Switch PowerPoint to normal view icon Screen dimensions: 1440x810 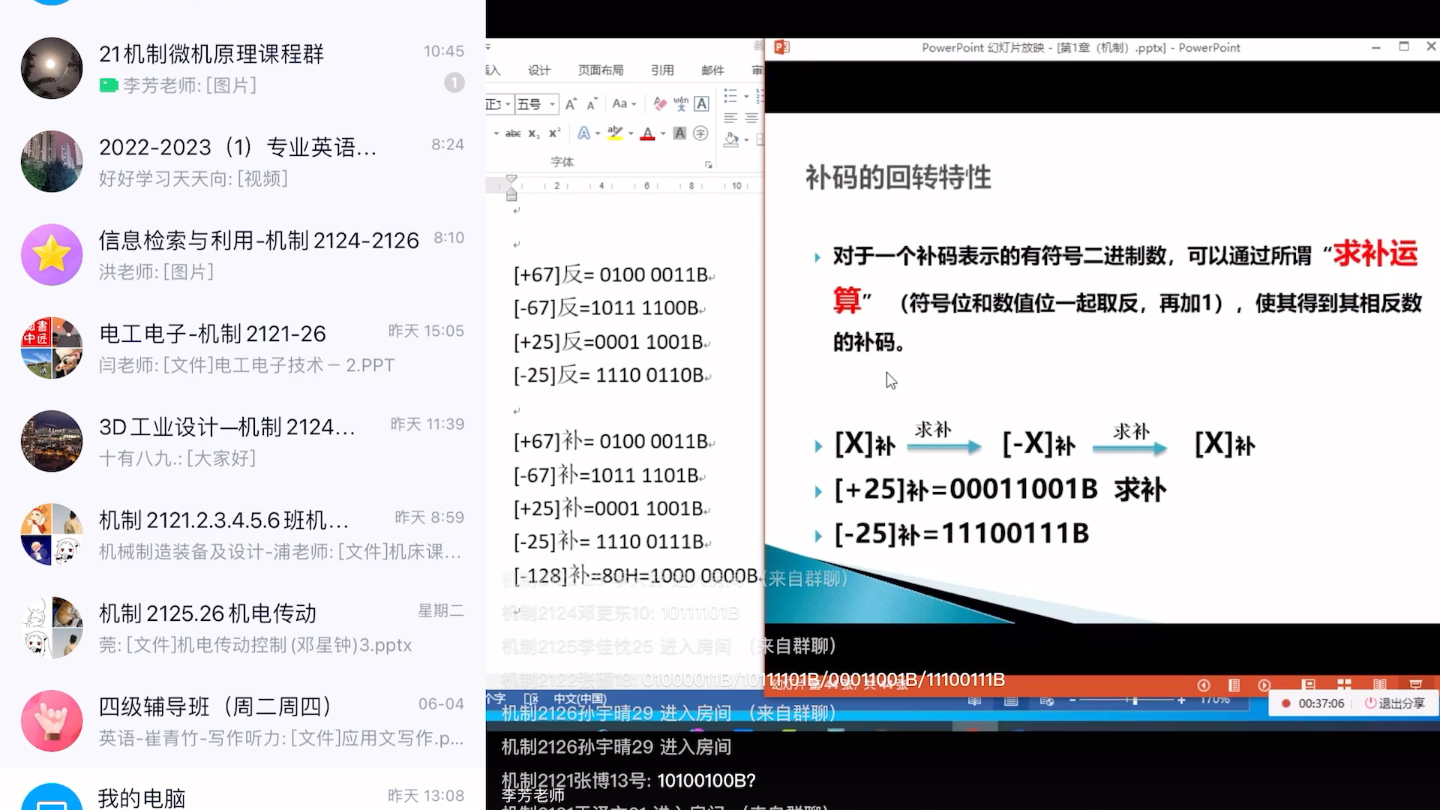pos(1309,684)
